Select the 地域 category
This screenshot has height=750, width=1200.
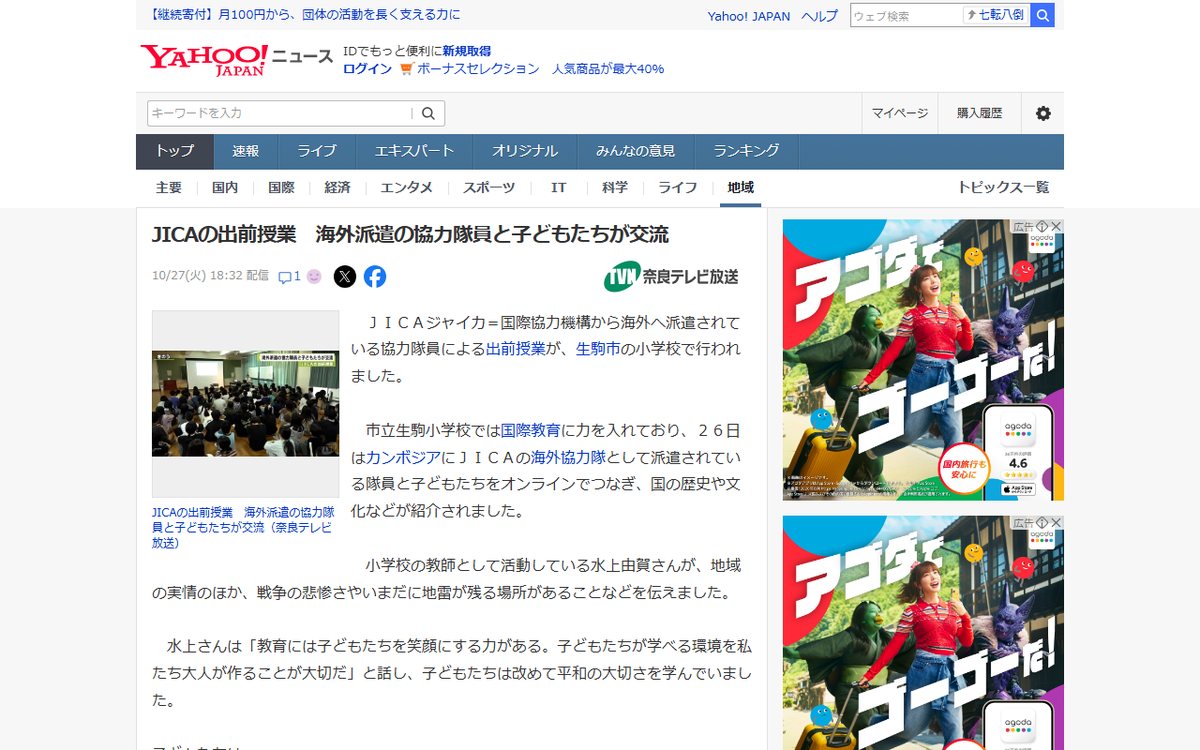741,188
